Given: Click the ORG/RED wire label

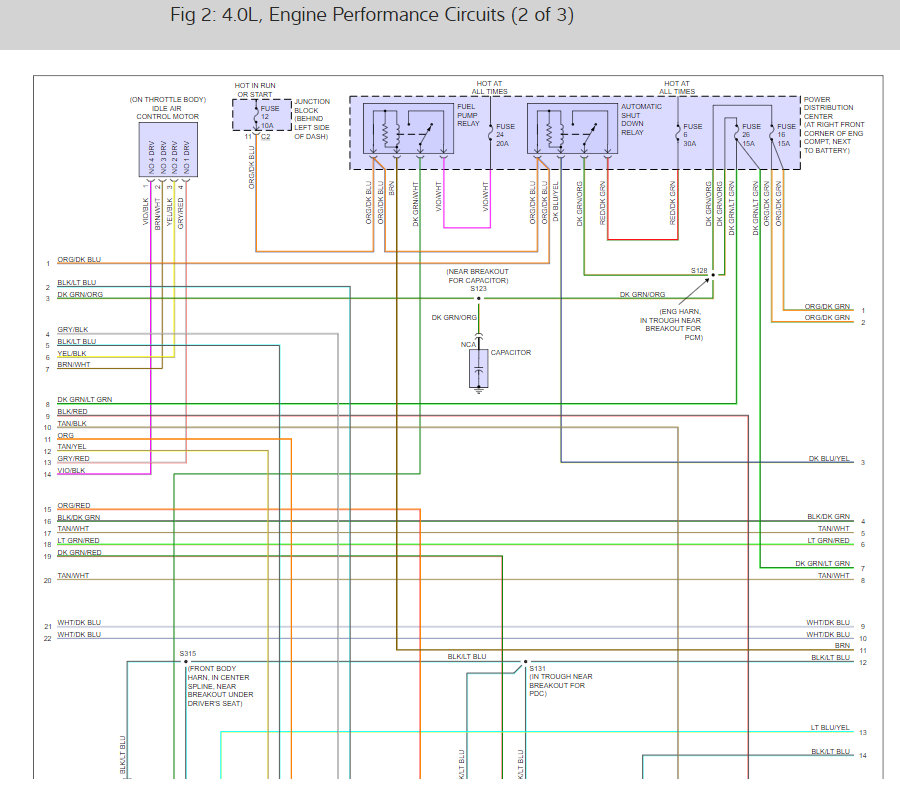Looking at the screenshot, I should click(x=73, y=506).
